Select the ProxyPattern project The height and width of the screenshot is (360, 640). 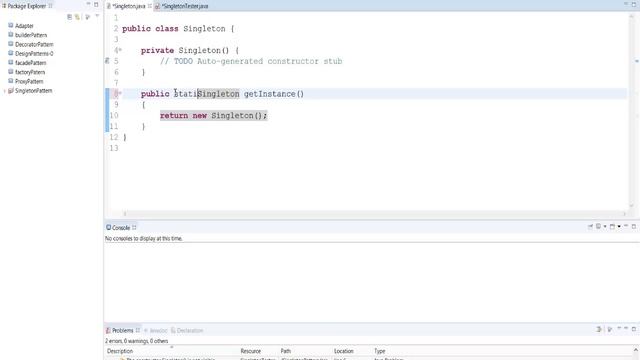(x=29, y=81)
